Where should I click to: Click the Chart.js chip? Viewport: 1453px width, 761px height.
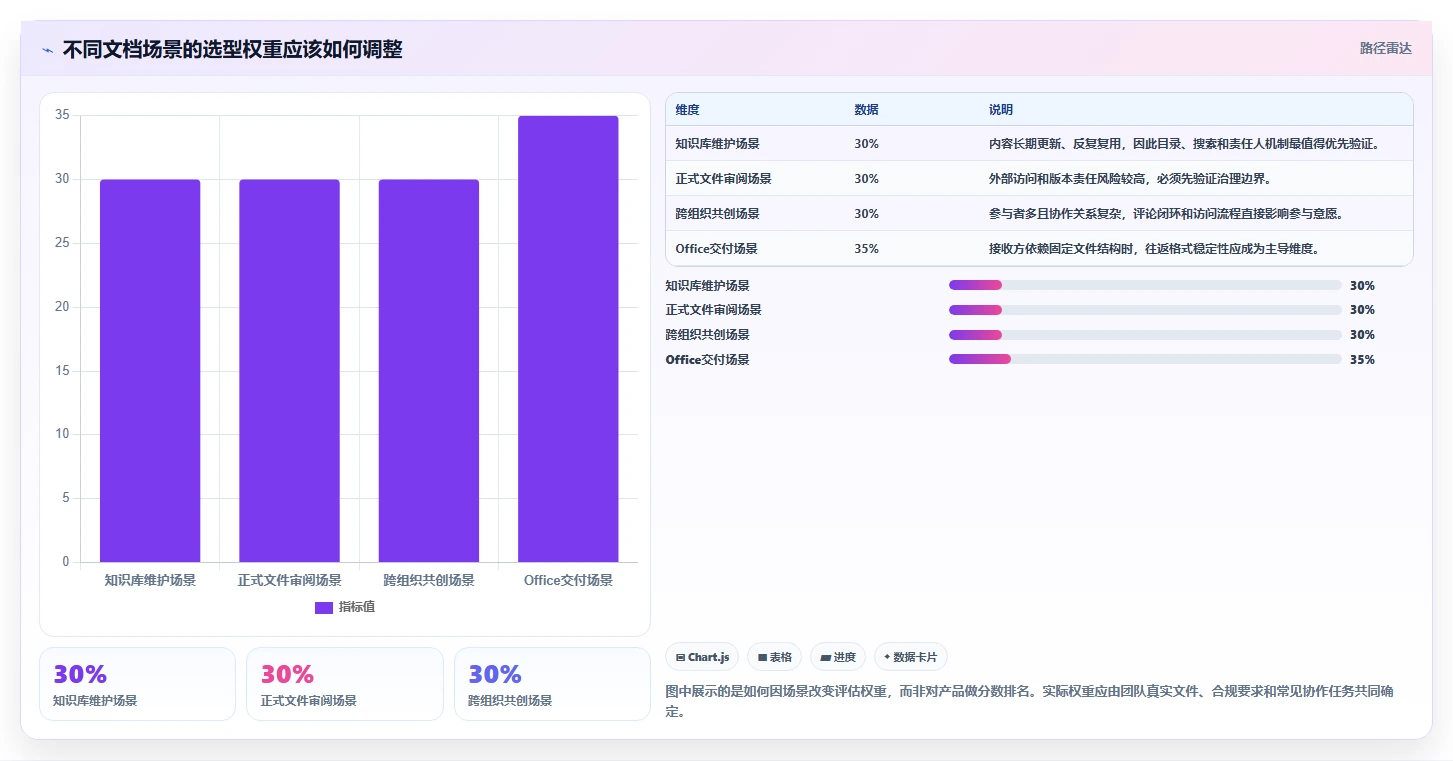702,657
